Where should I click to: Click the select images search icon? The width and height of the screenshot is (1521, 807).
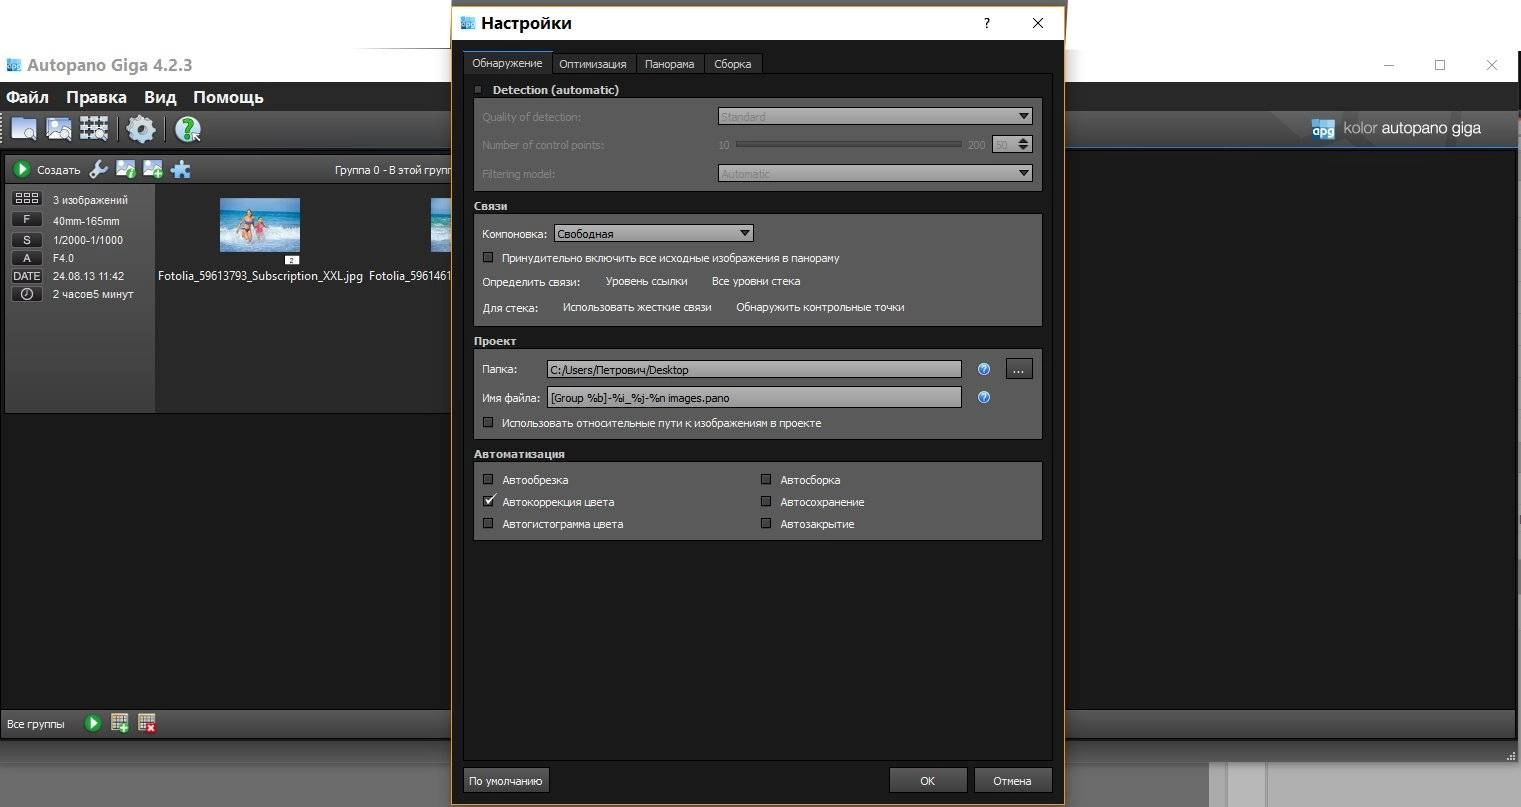(59, 128)
